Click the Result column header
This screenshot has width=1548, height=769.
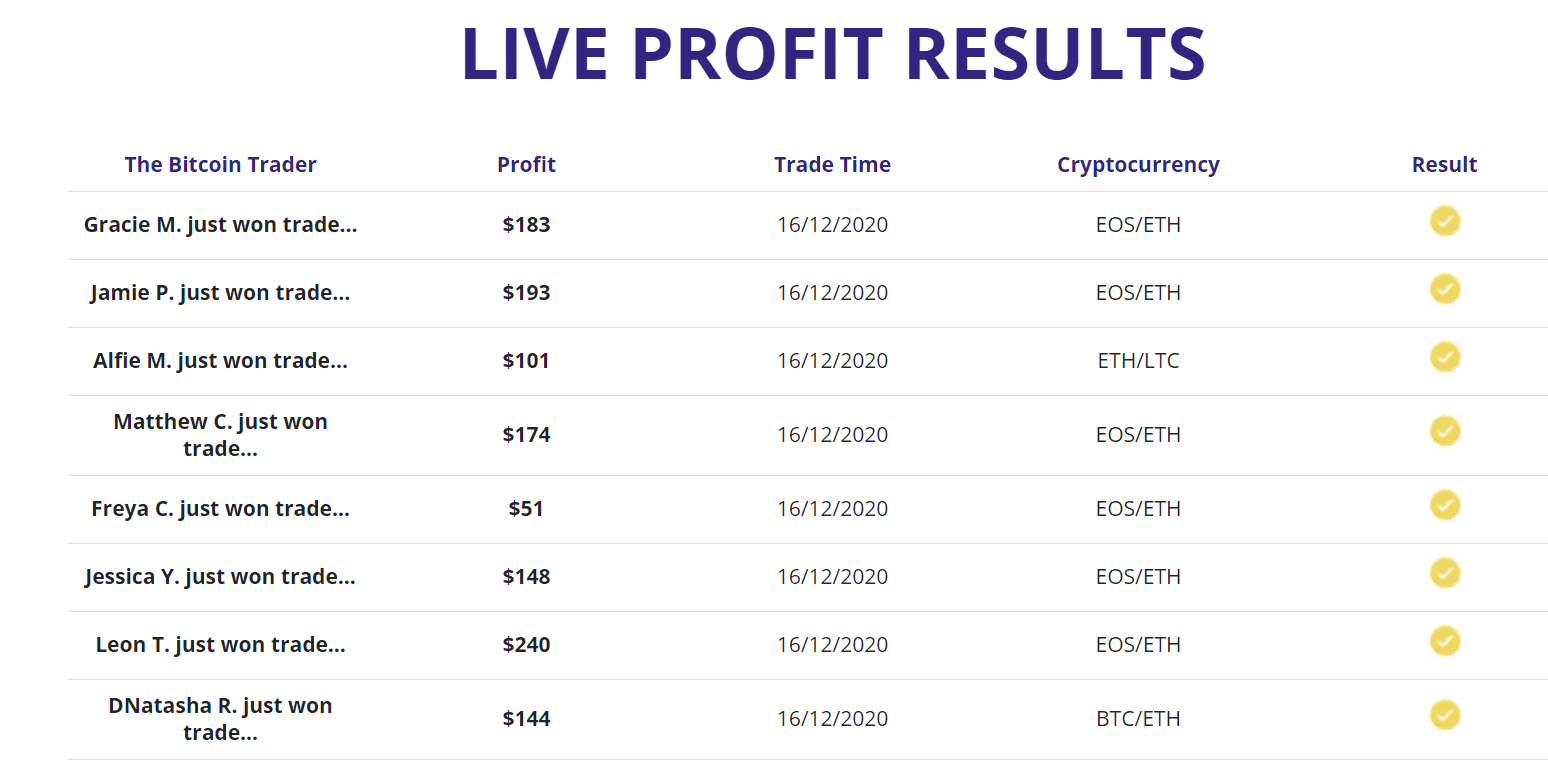click(x=1444, y=165)
